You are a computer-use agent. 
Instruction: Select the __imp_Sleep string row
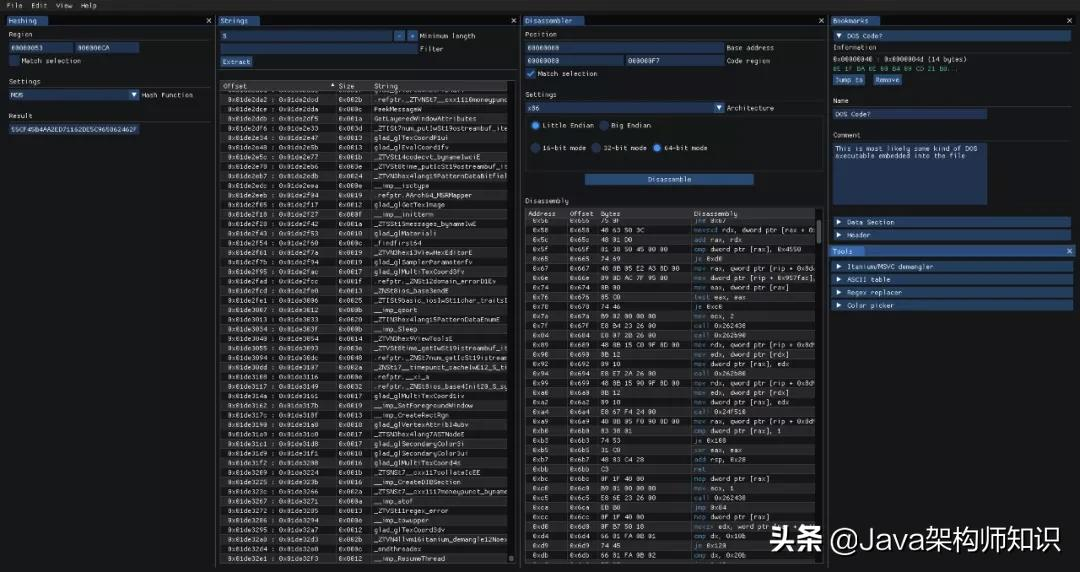[365, 329]
